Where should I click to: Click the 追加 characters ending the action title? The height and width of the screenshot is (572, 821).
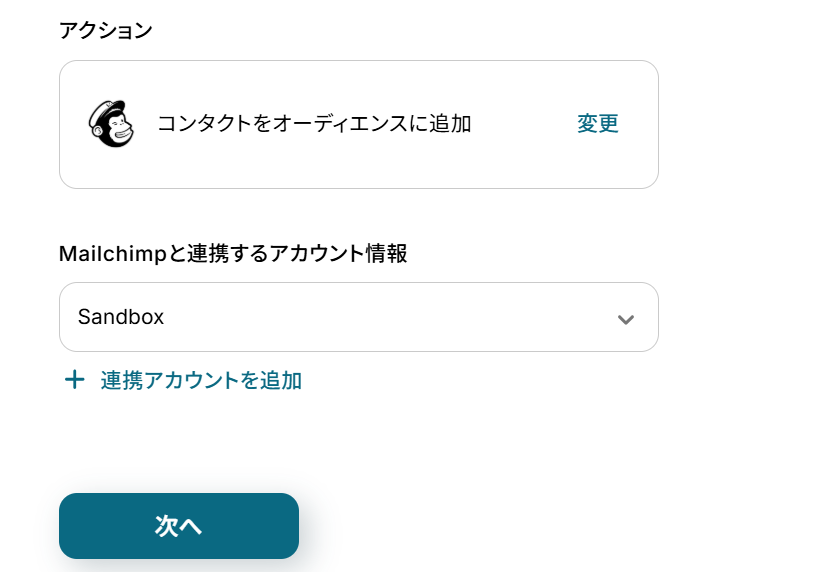coord(450,124)
